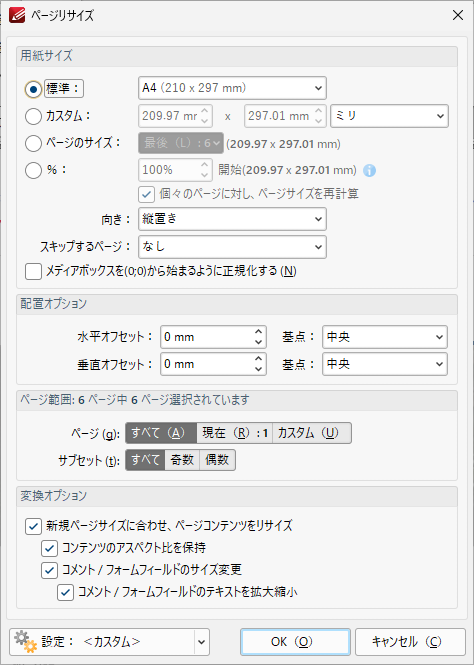Click into the 垂直オフセット input field
Image resolution: width=474 pixels, height=665 pixels.
pos(206,364)
